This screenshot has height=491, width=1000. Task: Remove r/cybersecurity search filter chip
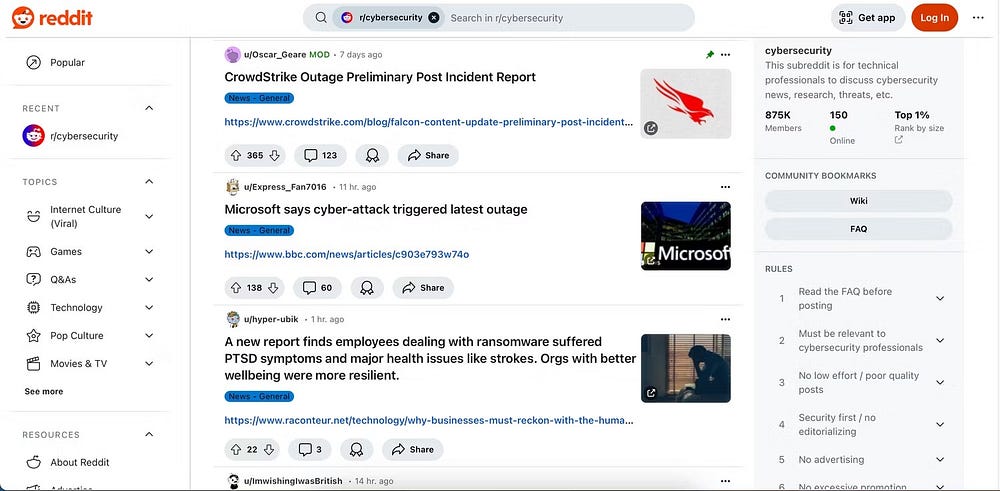coord(433,17)
